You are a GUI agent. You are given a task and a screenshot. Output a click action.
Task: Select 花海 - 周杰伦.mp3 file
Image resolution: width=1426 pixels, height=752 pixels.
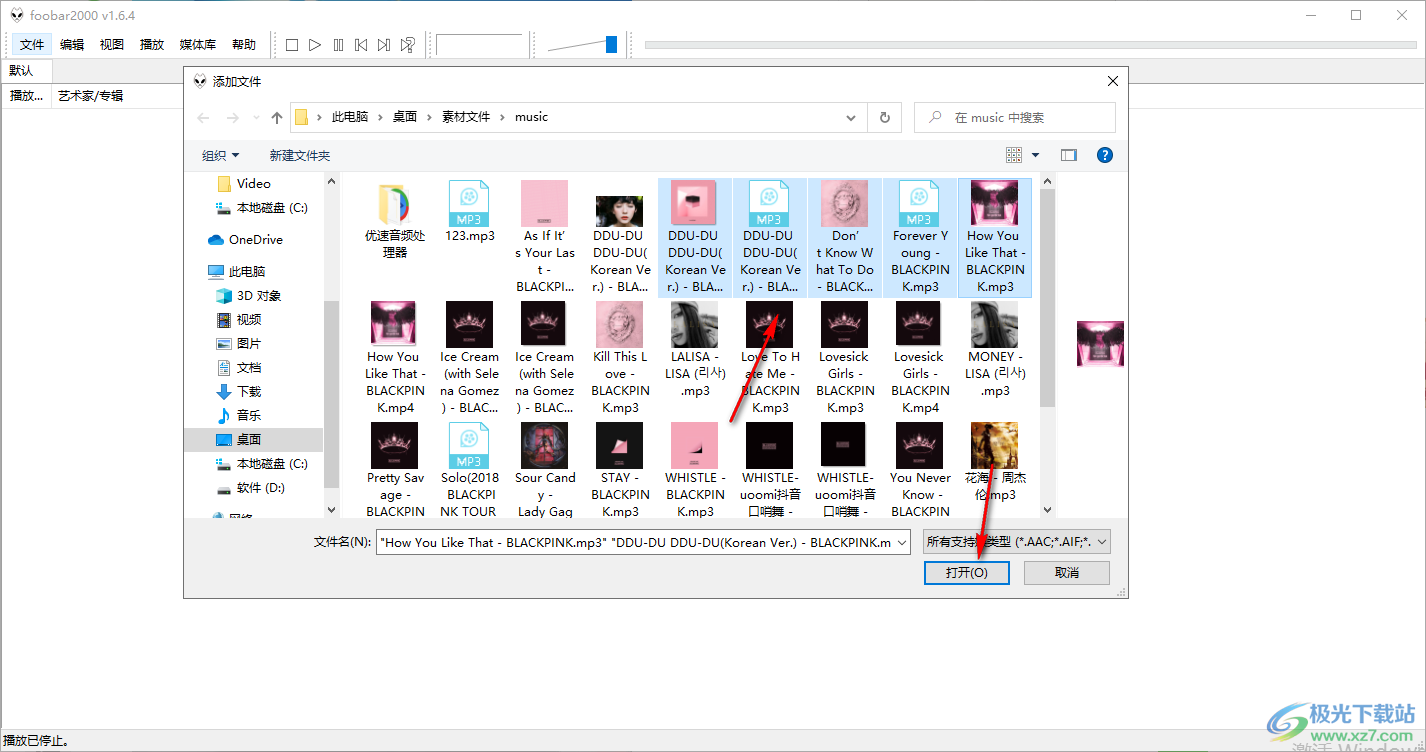click(x=995, y=462)
